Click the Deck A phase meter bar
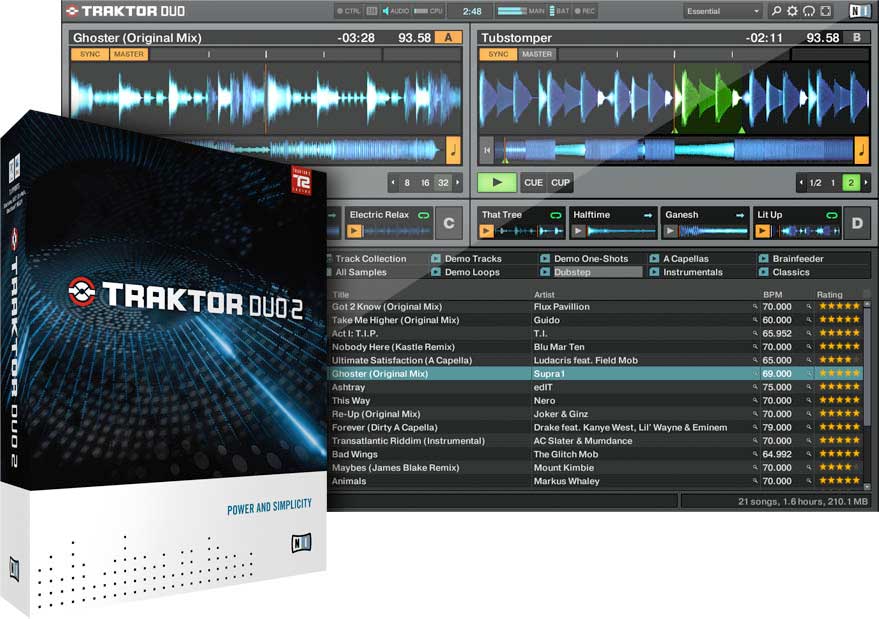This screenshot has height=619, width=879. click(x=305, y=54)
